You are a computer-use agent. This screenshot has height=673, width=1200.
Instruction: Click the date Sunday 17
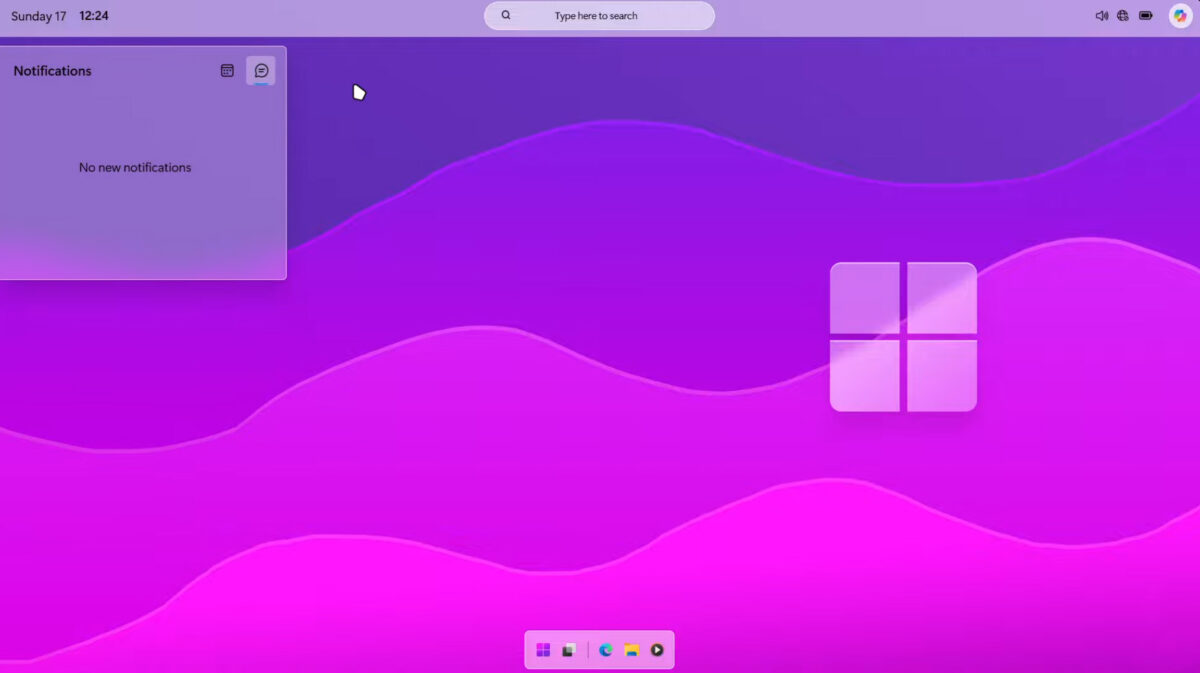click(38, 16)
